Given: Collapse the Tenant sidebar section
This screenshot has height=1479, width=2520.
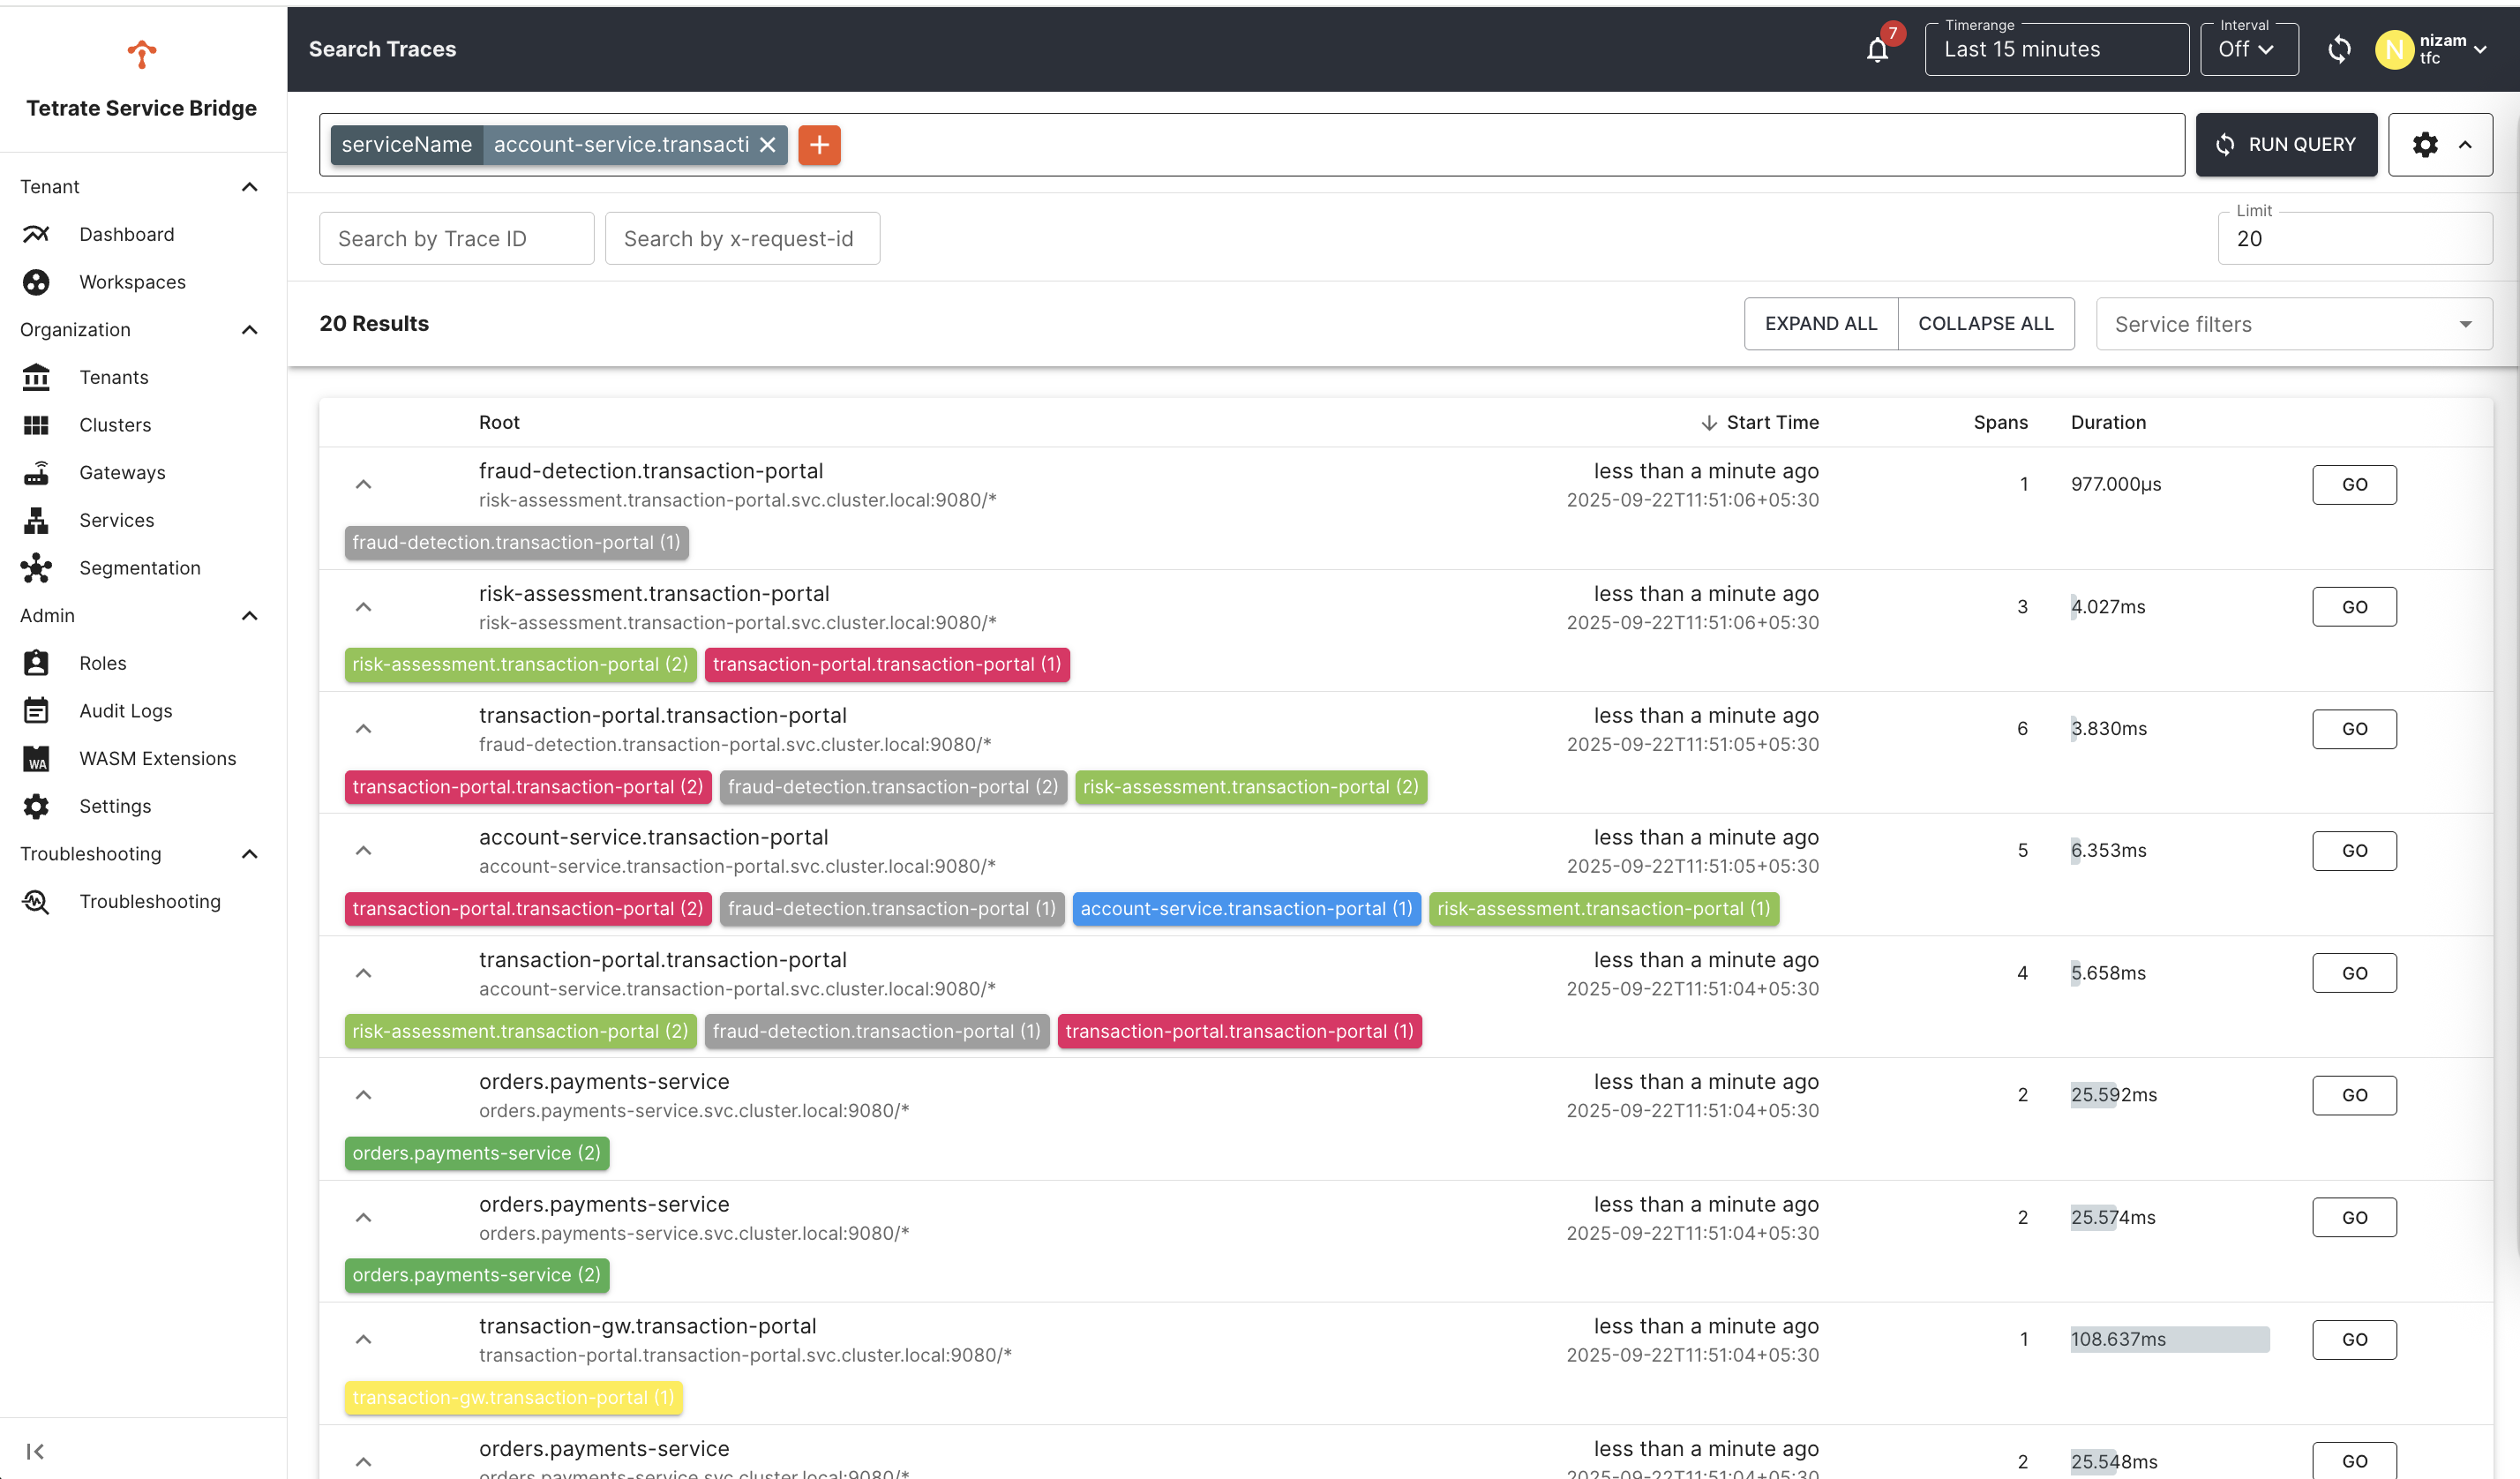Looking at the screenshot, I should [249, 187].
